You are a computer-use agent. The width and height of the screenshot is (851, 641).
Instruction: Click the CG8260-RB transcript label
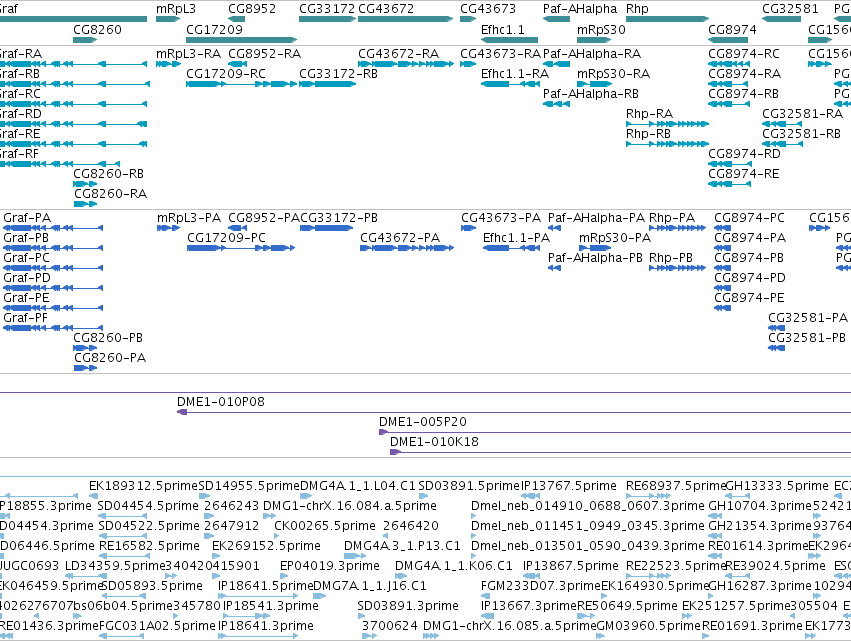click(x=109, y=174)
